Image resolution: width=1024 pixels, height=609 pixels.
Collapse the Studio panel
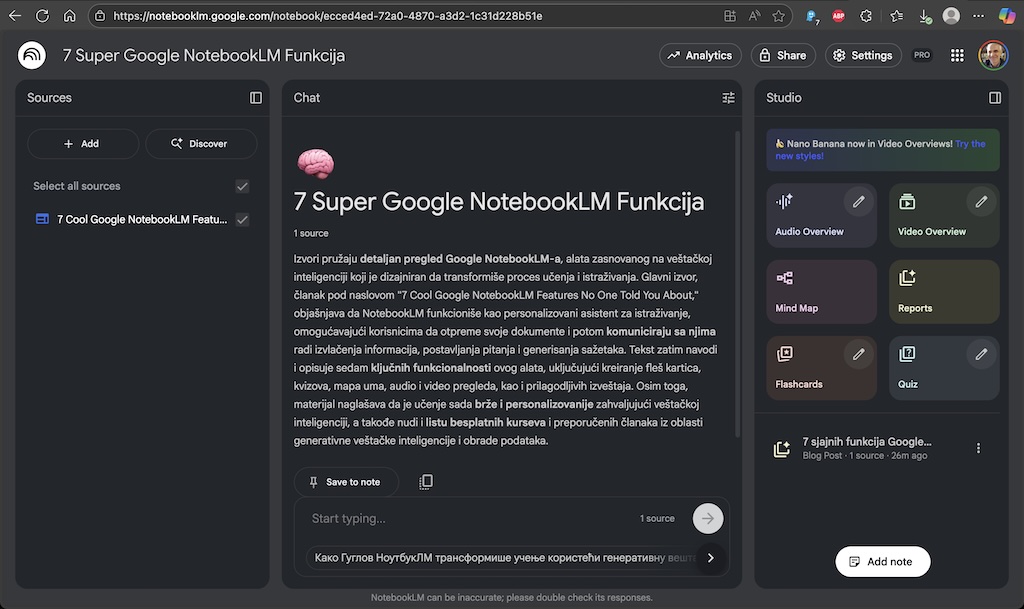(995, 97)
